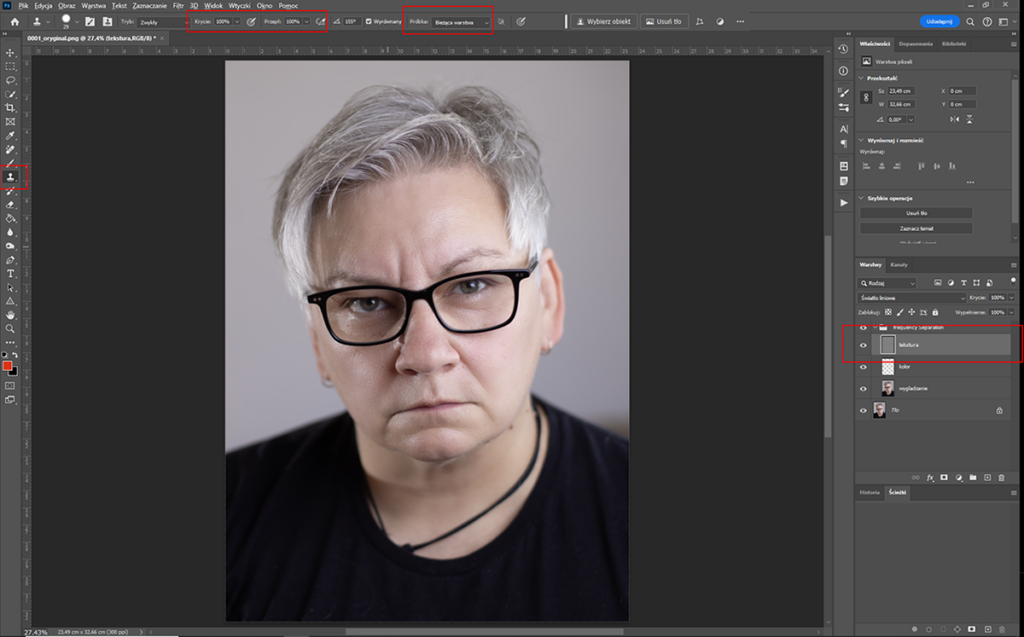1024x637 pixels.
Task: Toggle visibility of the kolor layer
Action: click(x=864, y=367)
